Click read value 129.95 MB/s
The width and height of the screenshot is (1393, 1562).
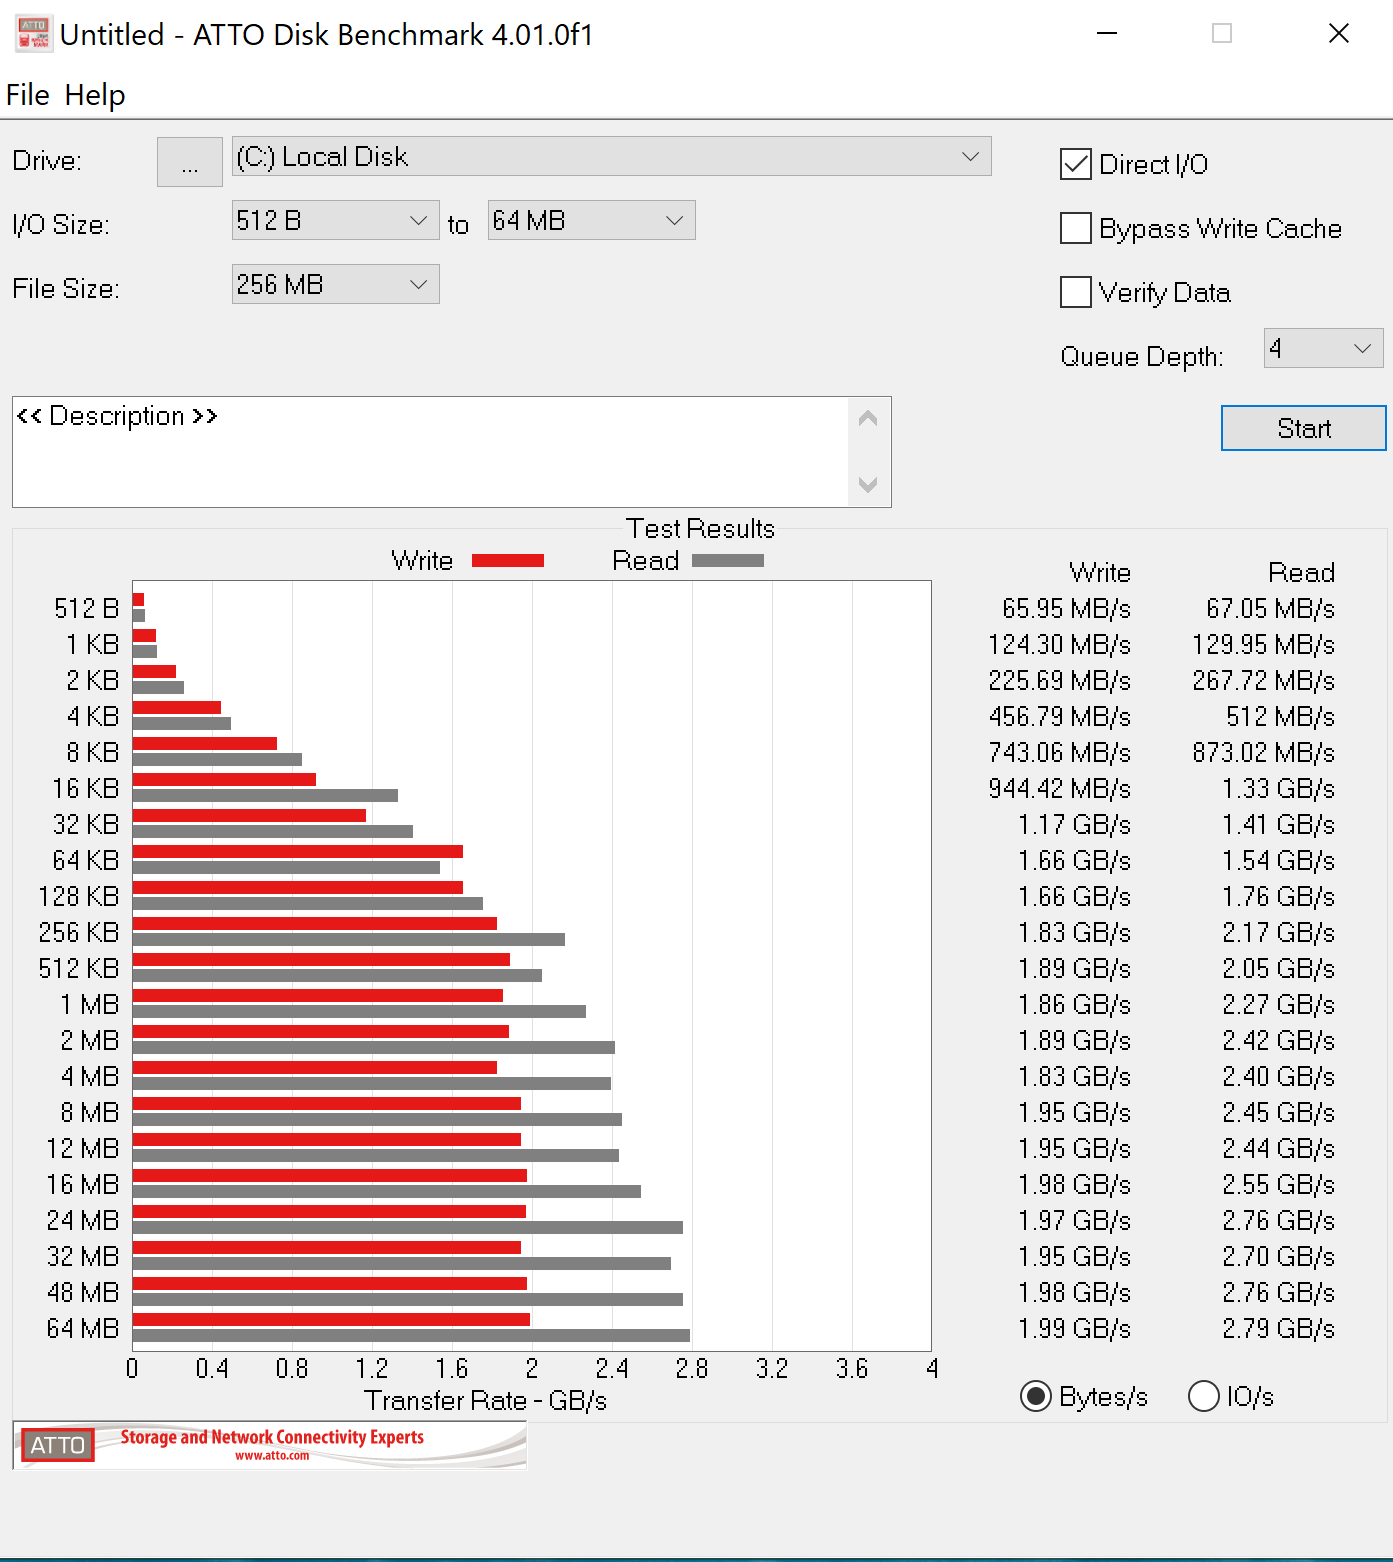1264,645
